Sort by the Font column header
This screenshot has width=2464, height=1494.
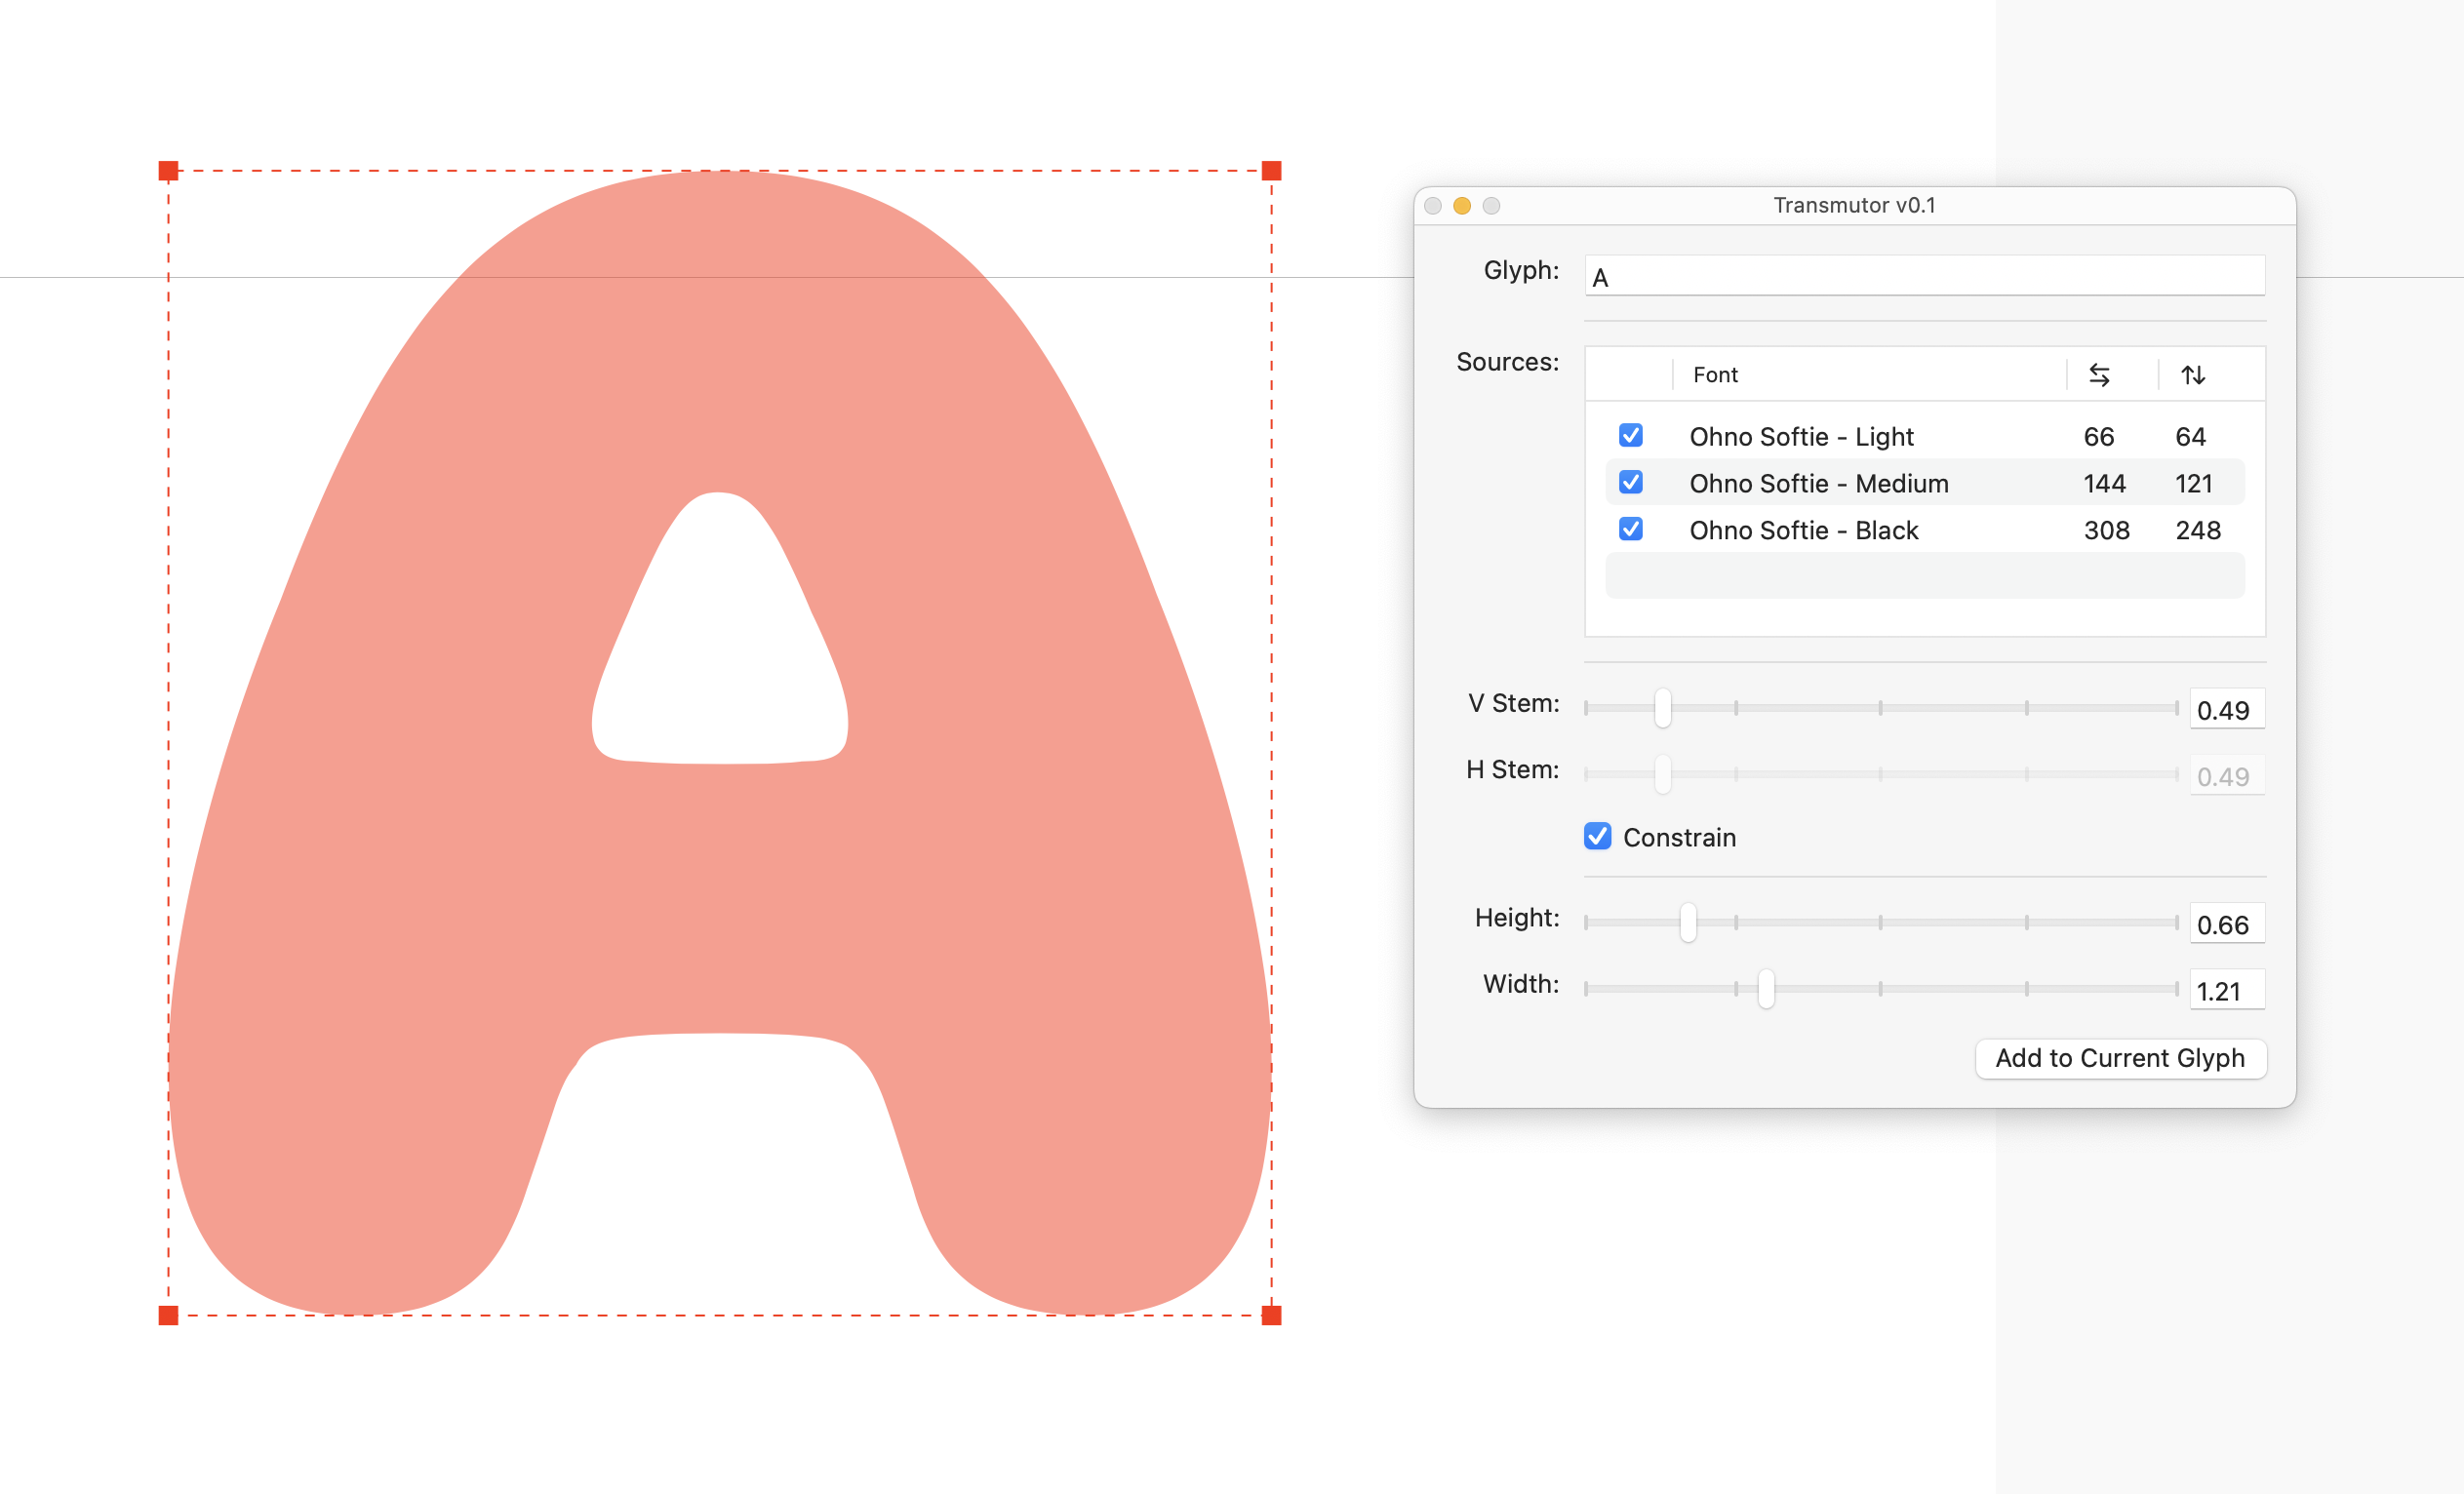1715,375
